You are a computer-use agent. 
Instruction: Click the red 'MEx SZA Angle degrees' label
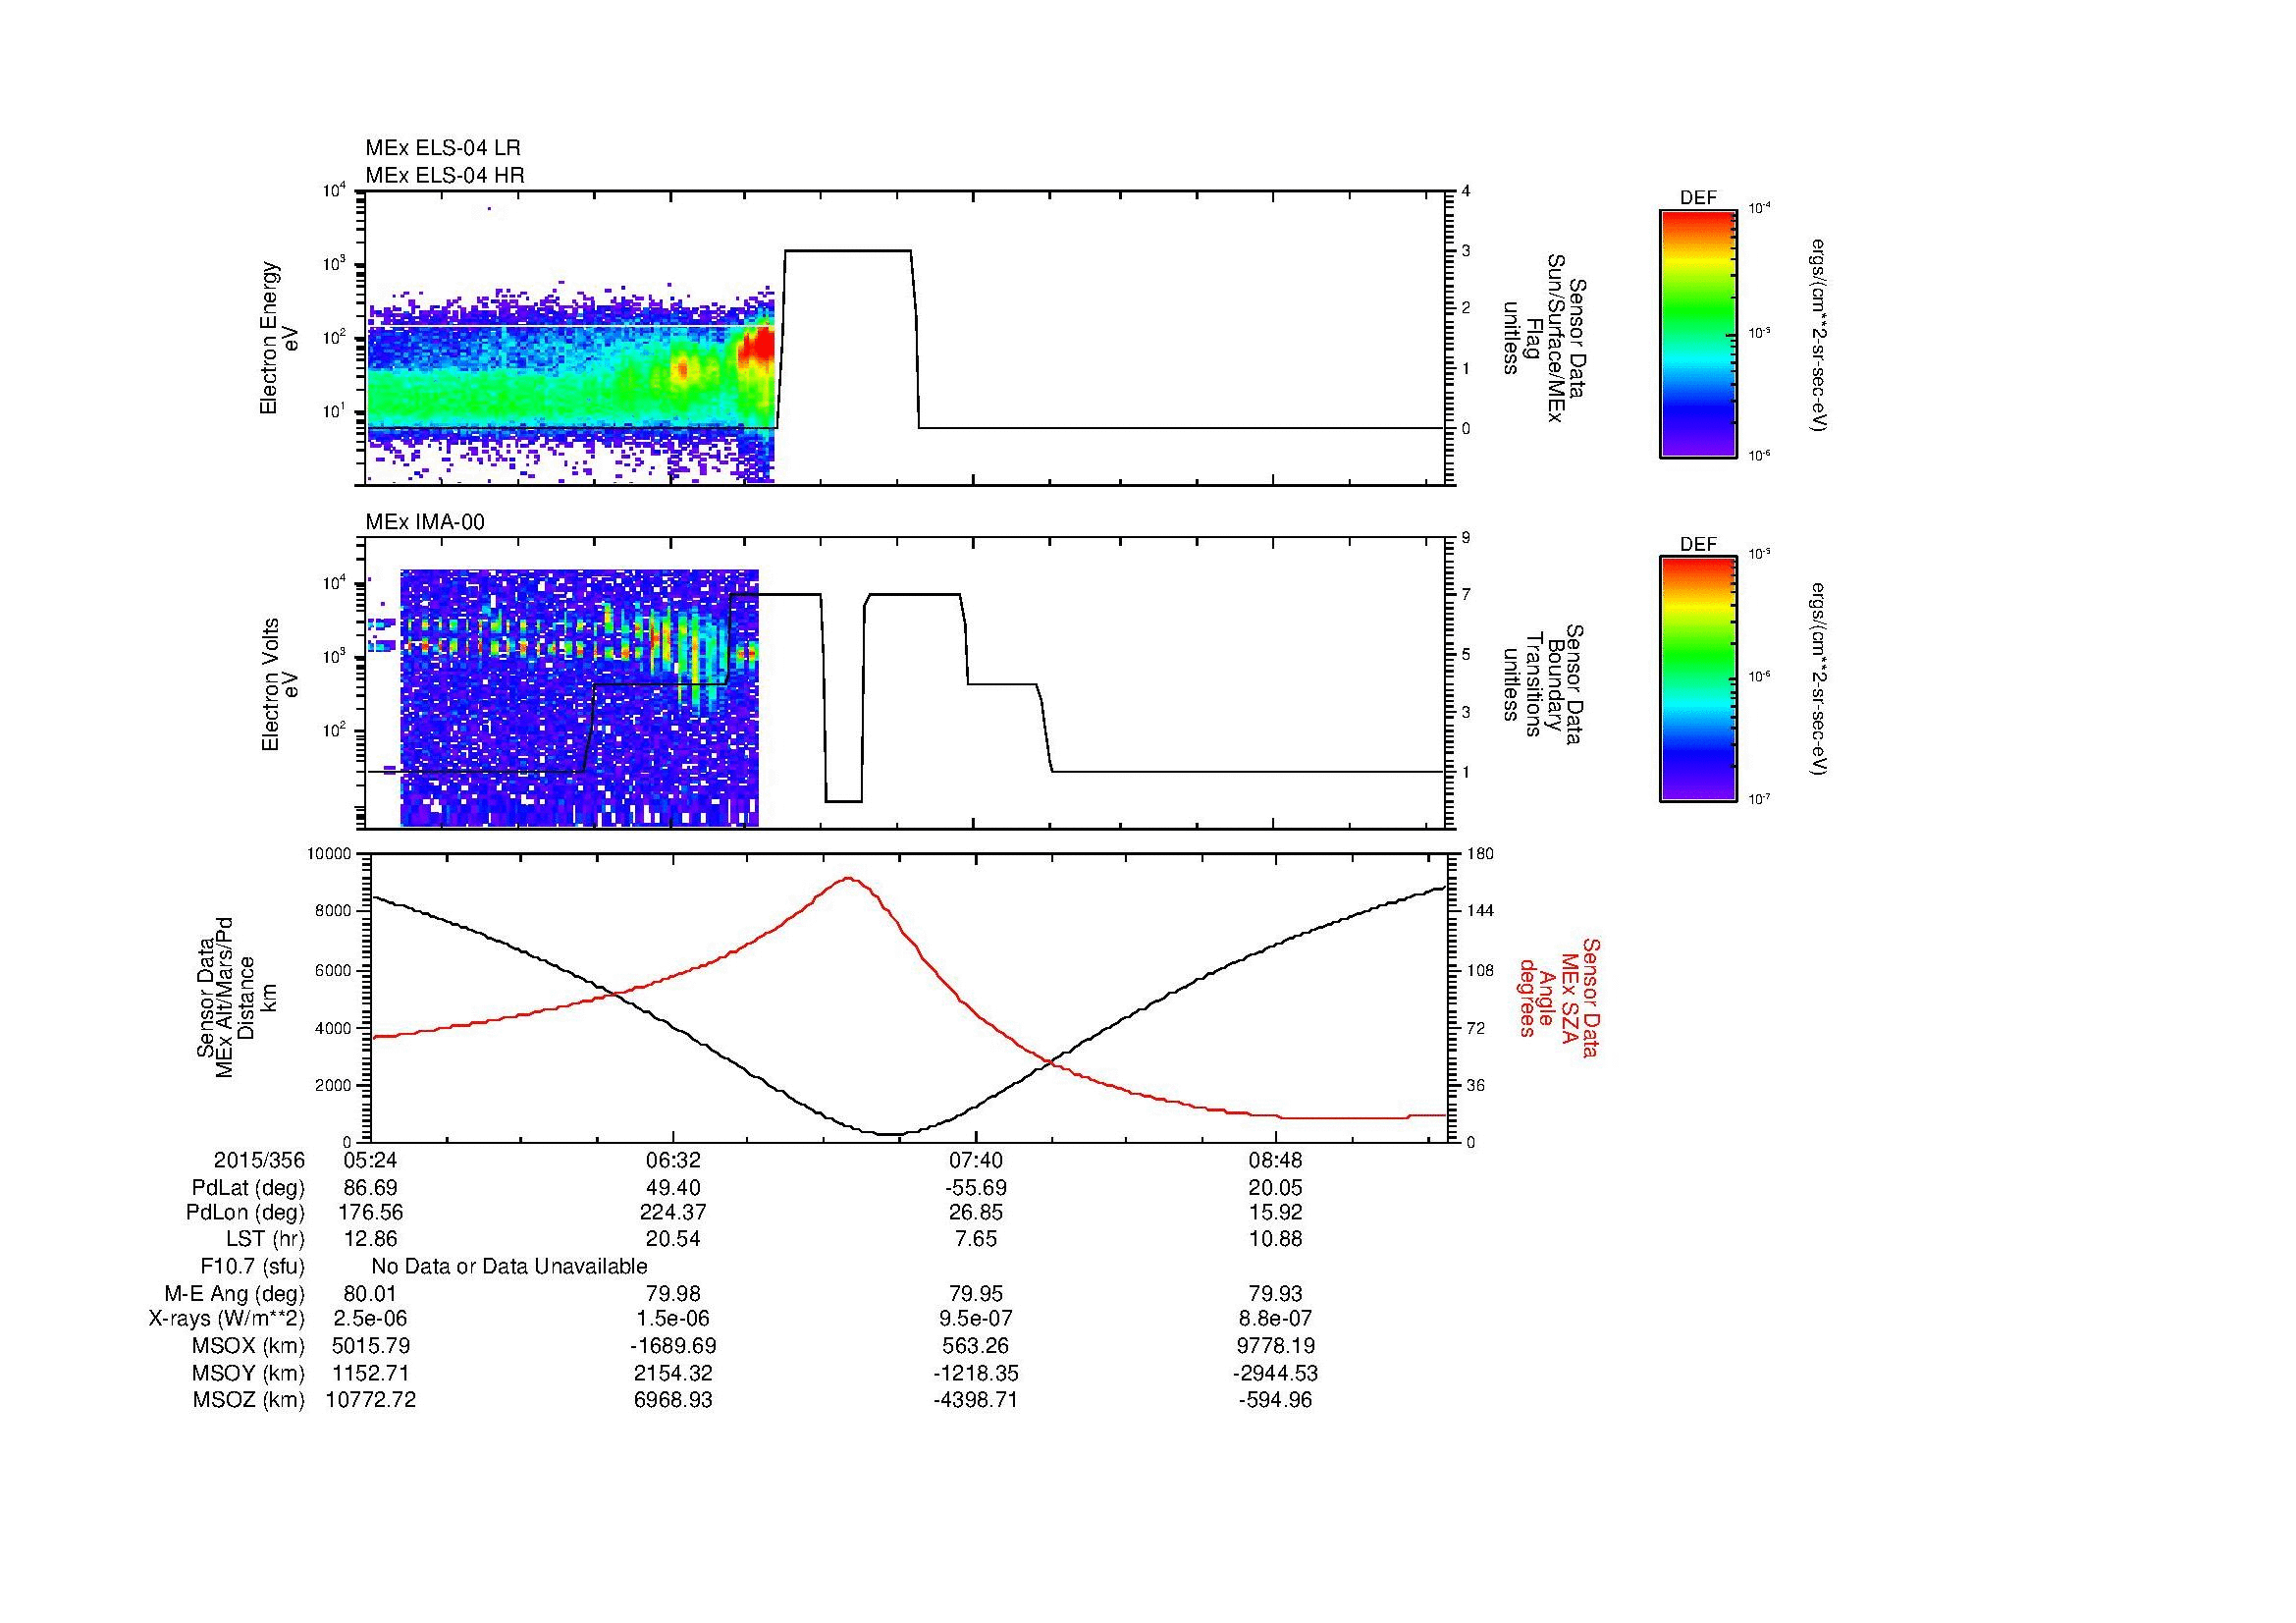[1559, 998]
